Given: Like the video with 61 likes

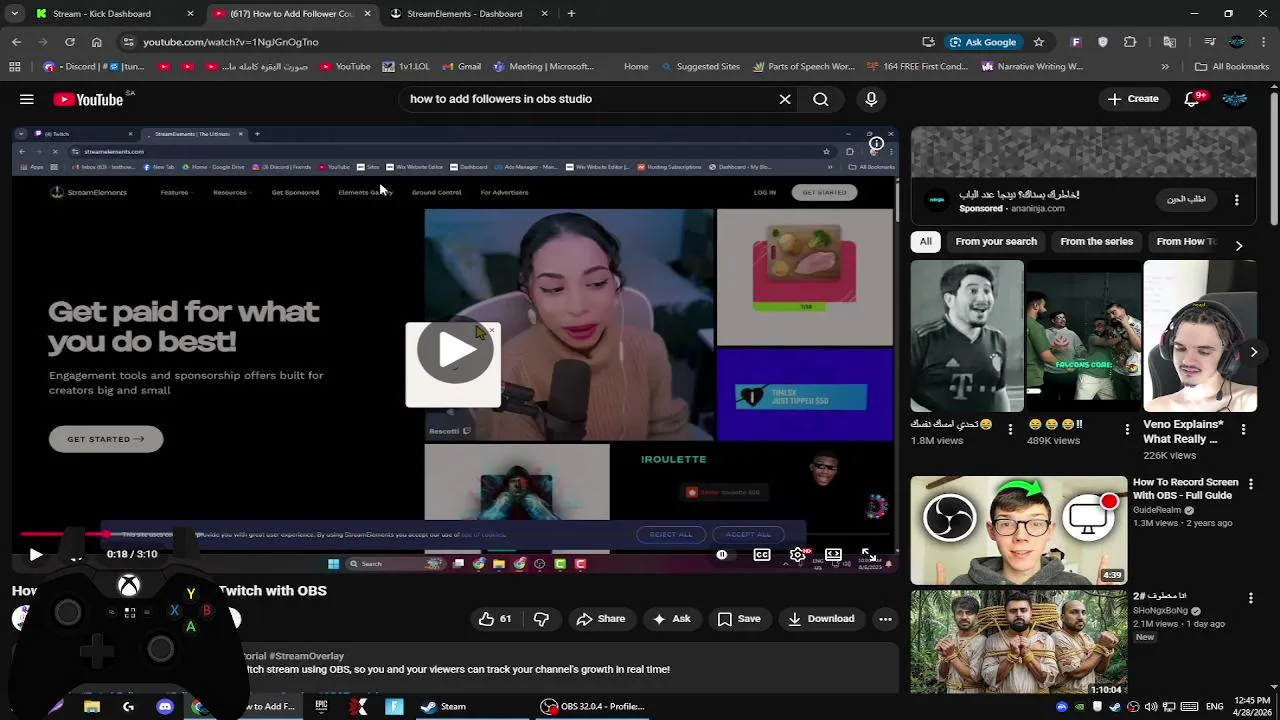Looking at the screenshot, I should click(x=495, y=619).
